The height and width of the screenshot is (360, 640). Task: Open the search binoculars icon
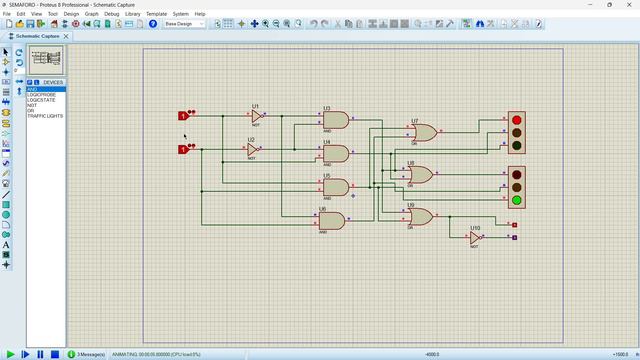tap(480, 24)
